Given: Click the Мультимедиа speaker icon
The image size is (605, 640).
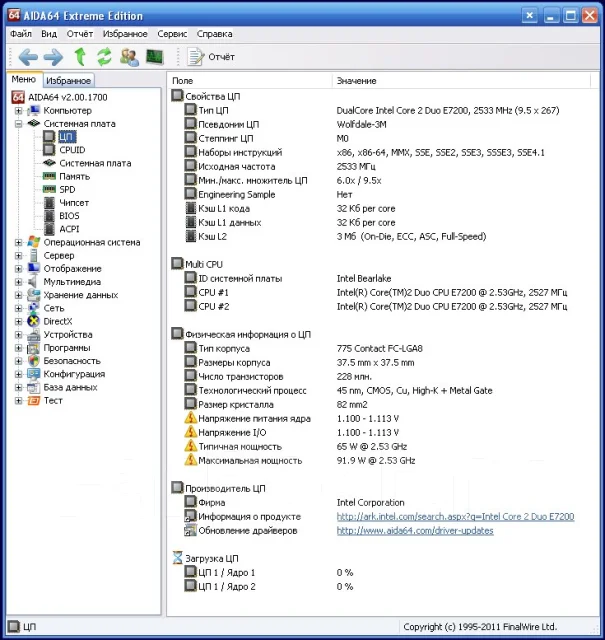Looking at the screenshot, I should (33, 282).
